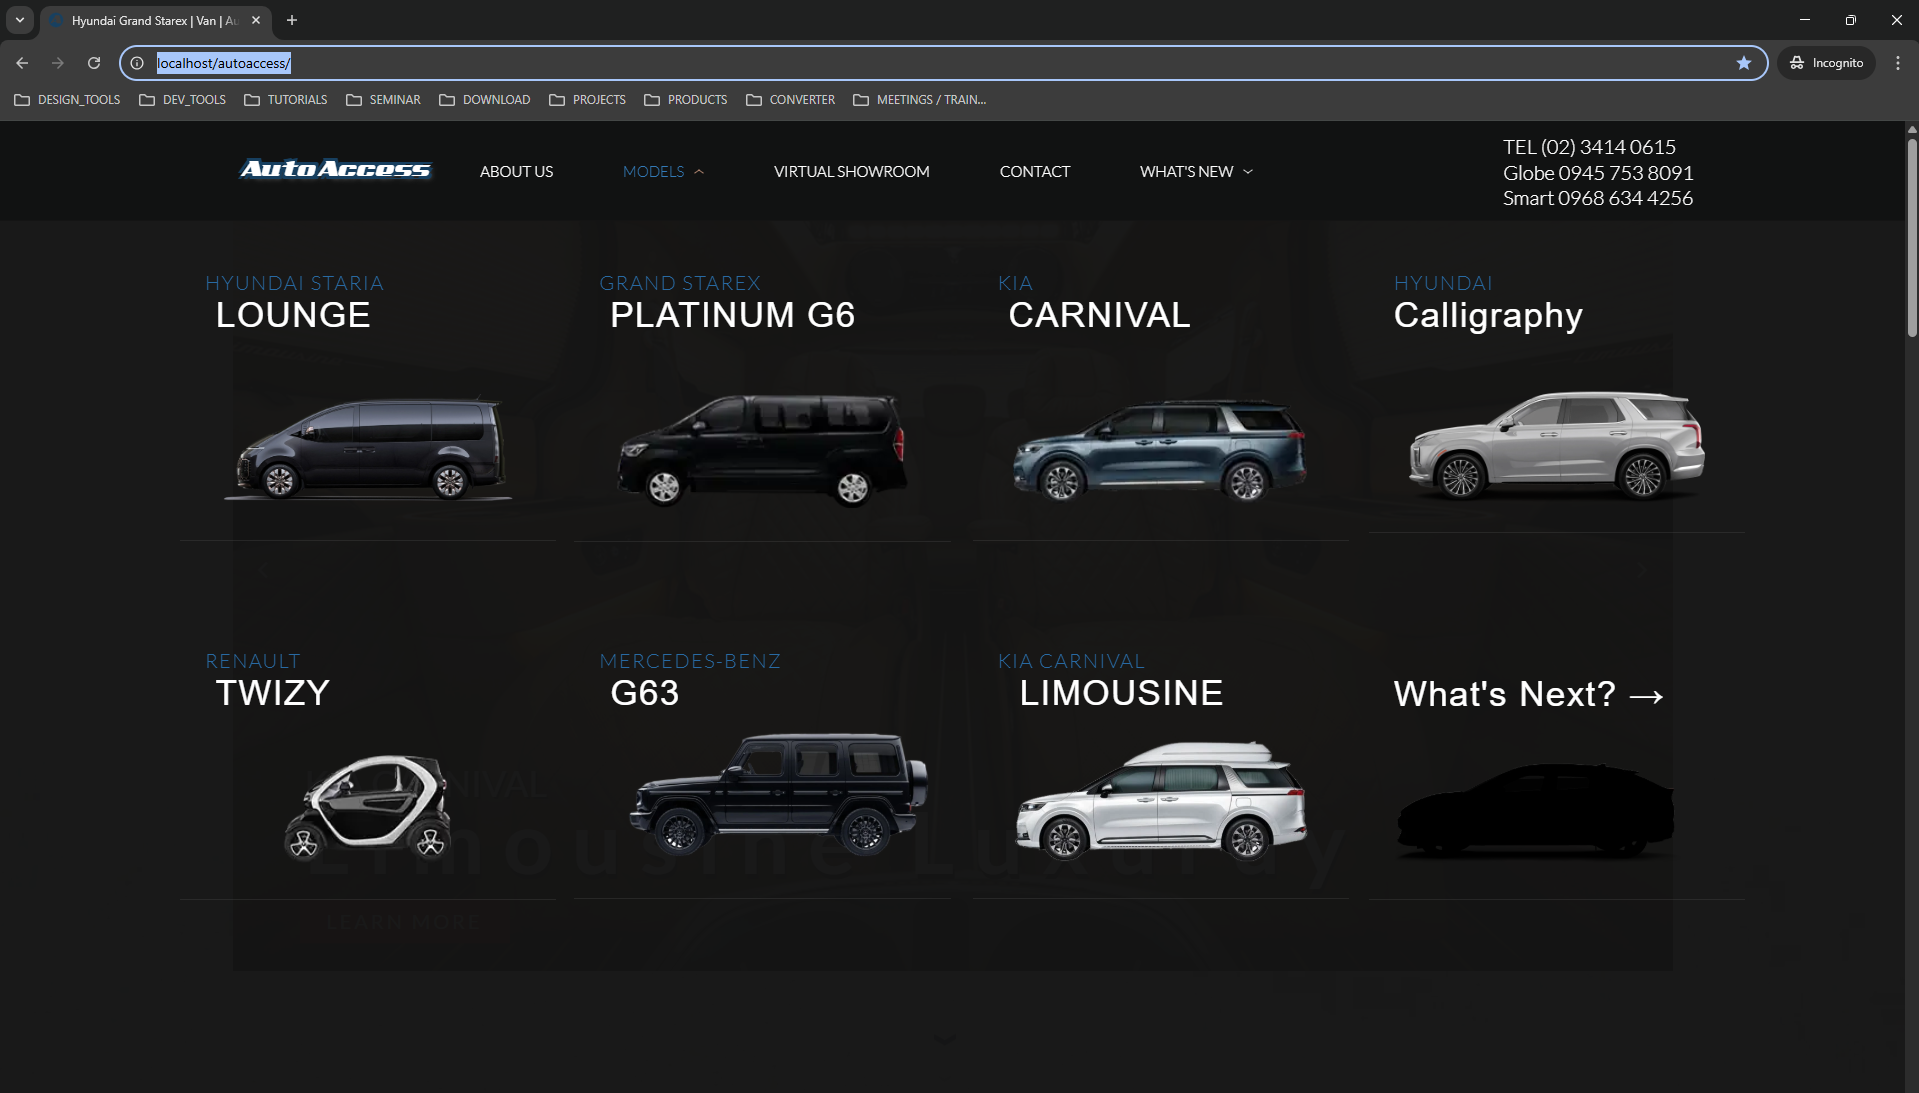Click the TEL (02) 3414 0615 number

[x=1589, y=147]
